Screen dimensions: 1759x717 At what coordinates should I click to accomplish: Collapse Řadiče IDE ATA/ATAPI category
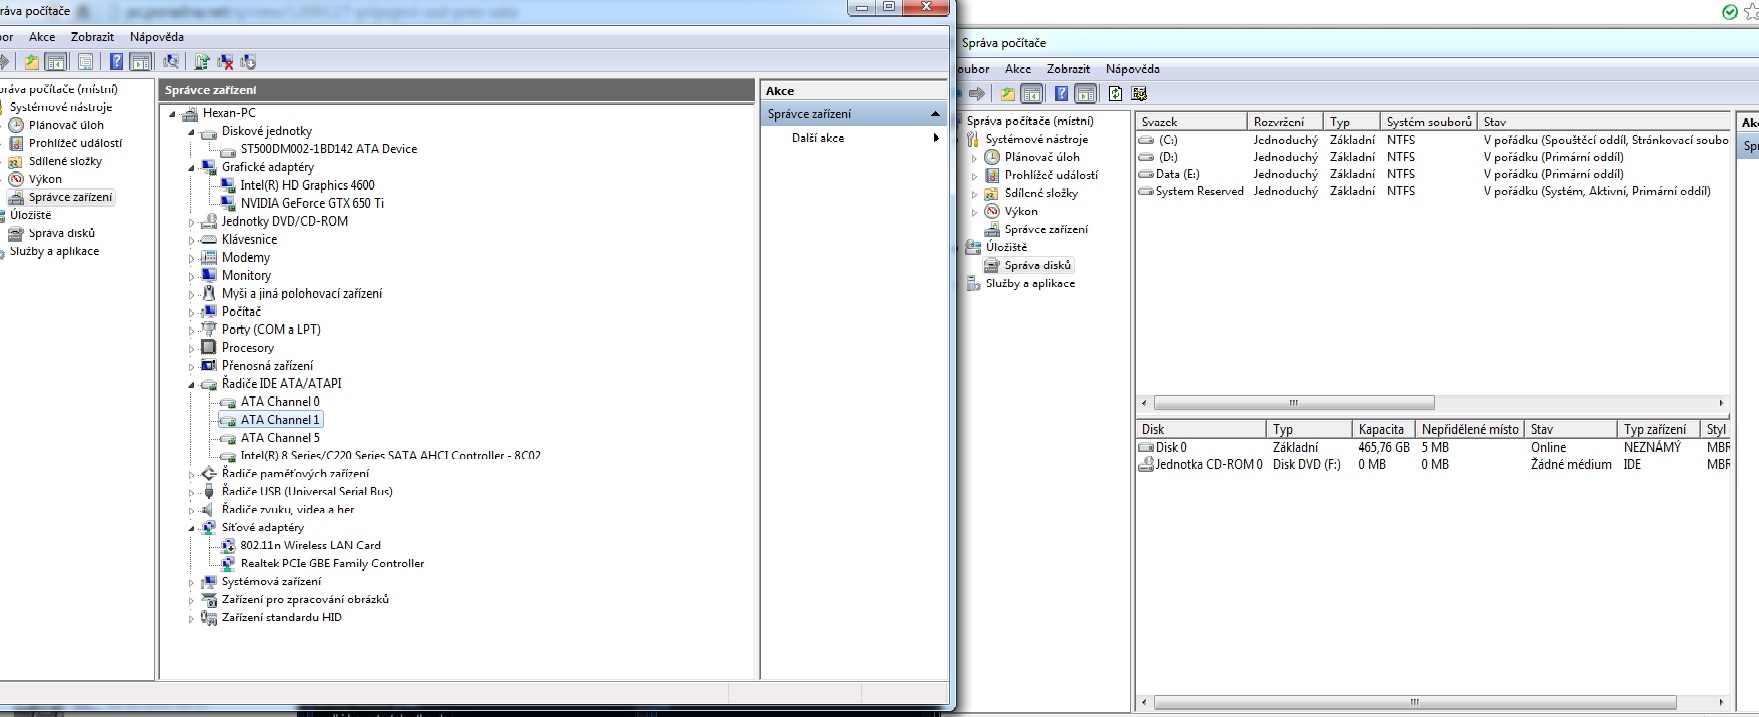191,384
